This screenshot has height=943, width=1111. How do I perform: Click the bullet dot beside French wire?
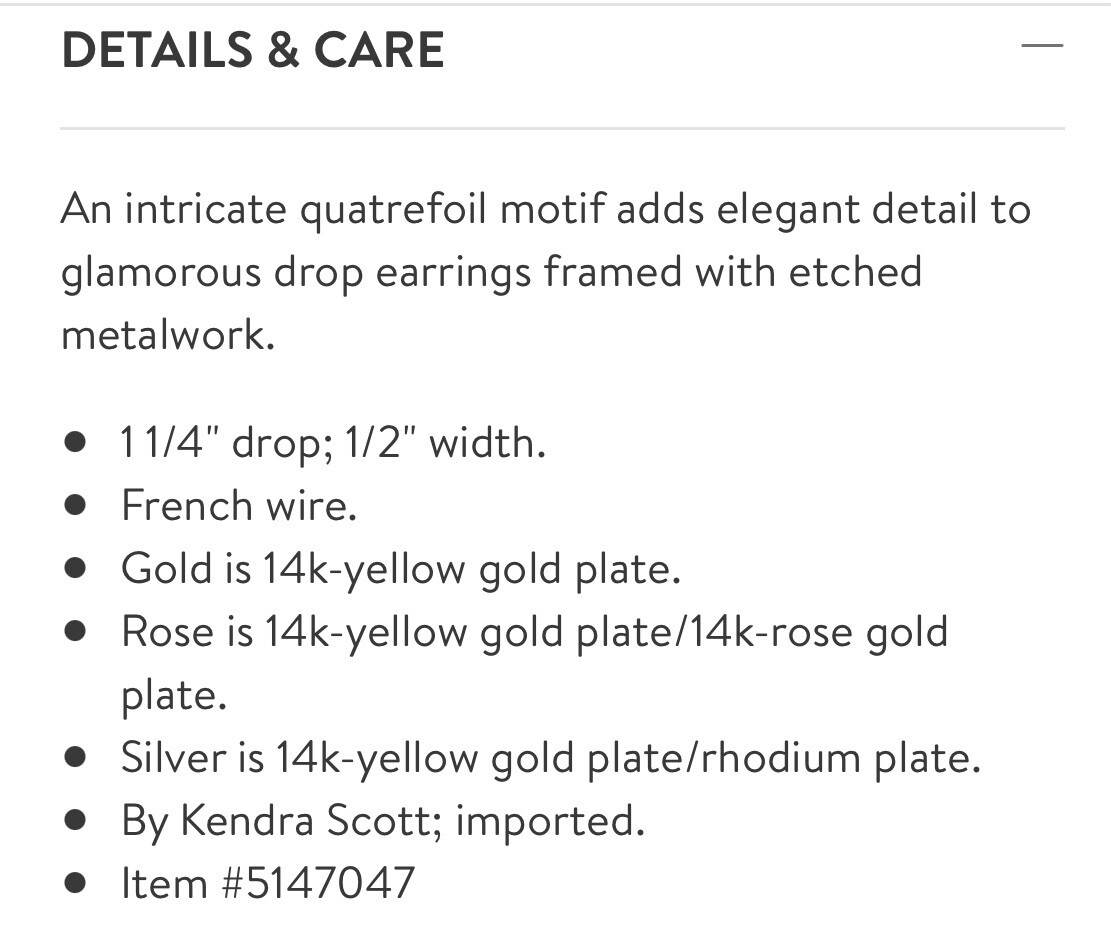[x=74, y=505]
